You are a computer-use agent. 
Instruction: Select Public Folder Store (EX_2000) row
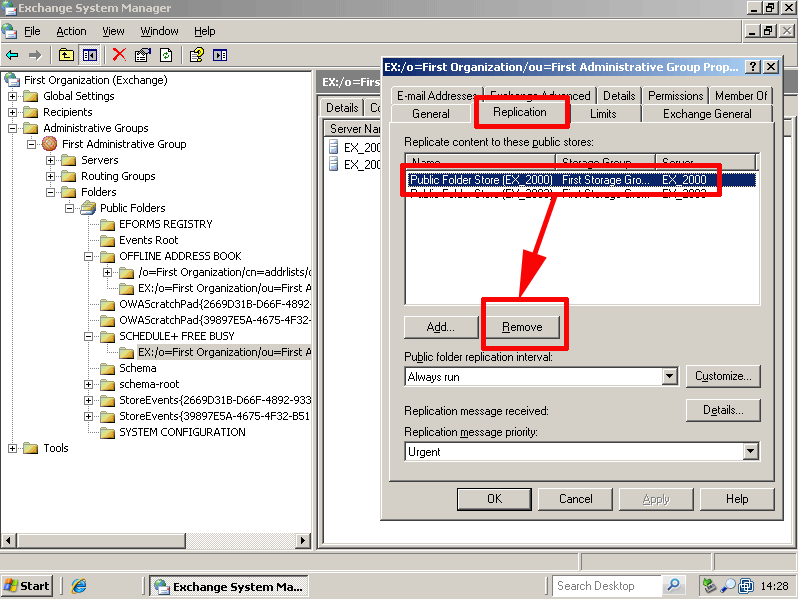(x=582, y=180)
